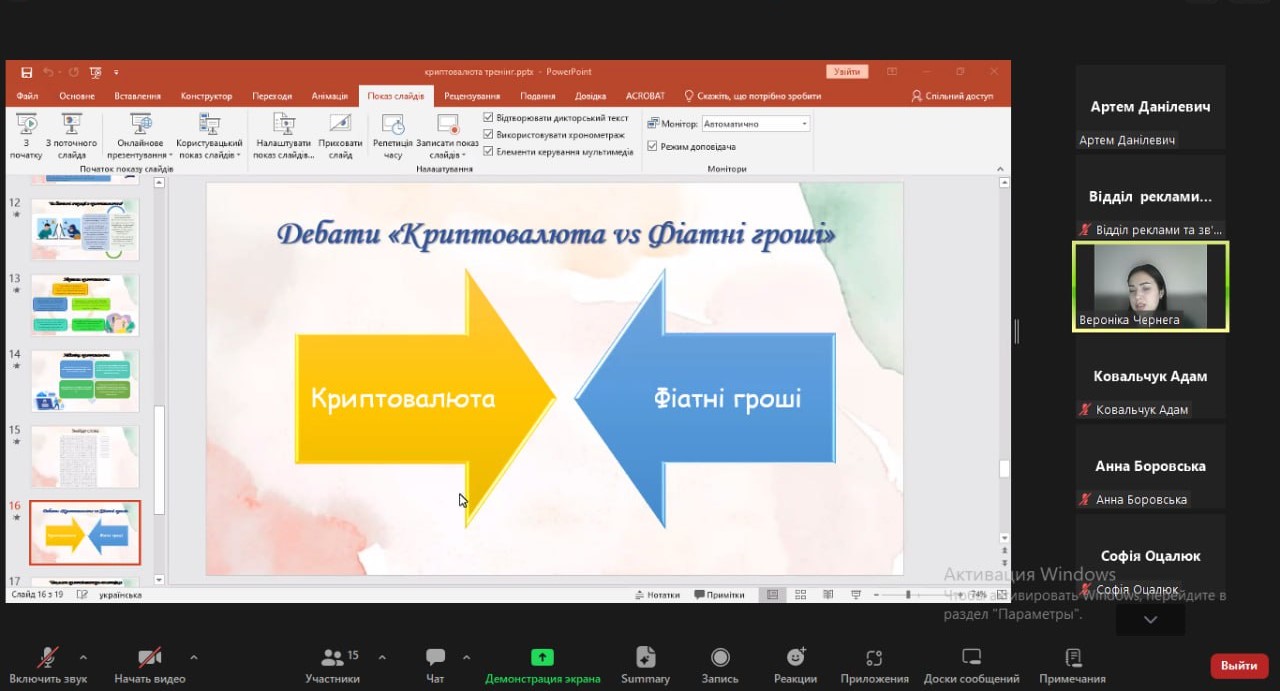This screenshot has height=691, width=1280.
Task: Toggle Відтворювати дикторський текст checkbox
Action: click(489, 118)
